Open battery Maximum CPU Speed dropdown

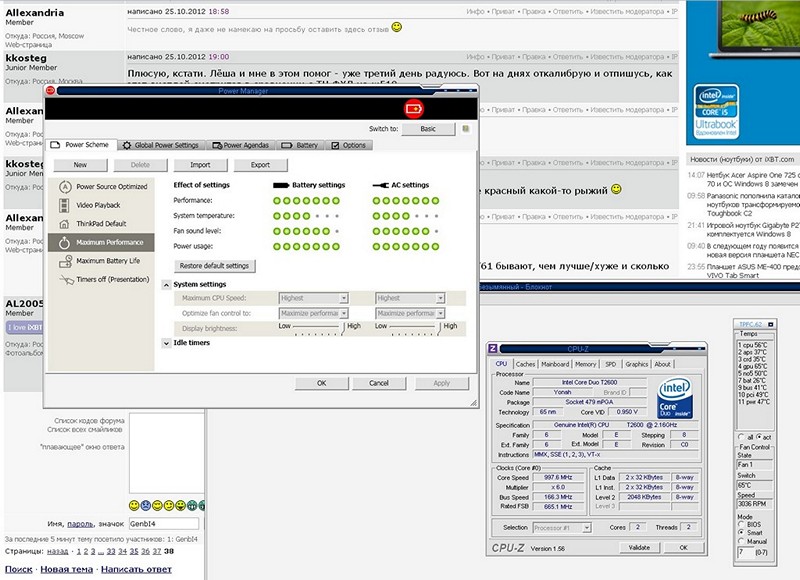(x=343, y=298)
